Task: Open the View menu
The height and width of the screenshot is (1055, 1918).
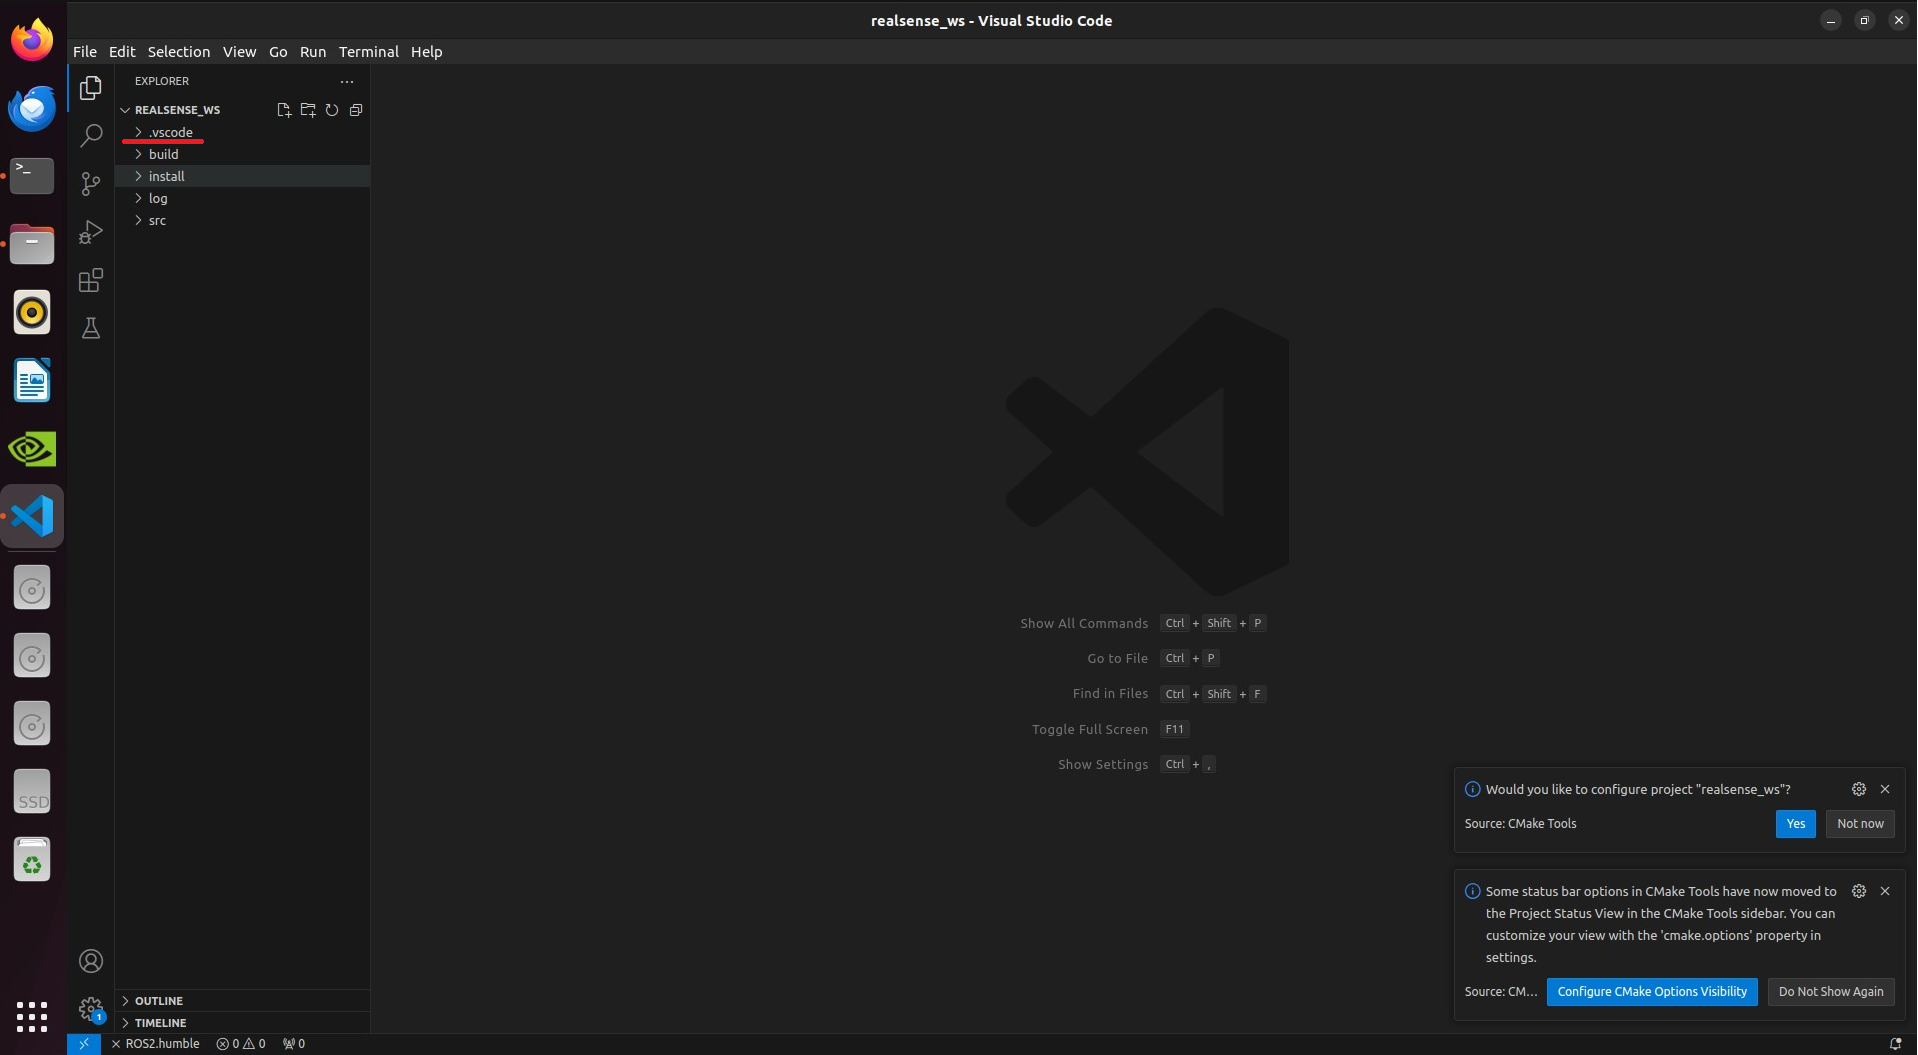Action: (x=240, y=52)
